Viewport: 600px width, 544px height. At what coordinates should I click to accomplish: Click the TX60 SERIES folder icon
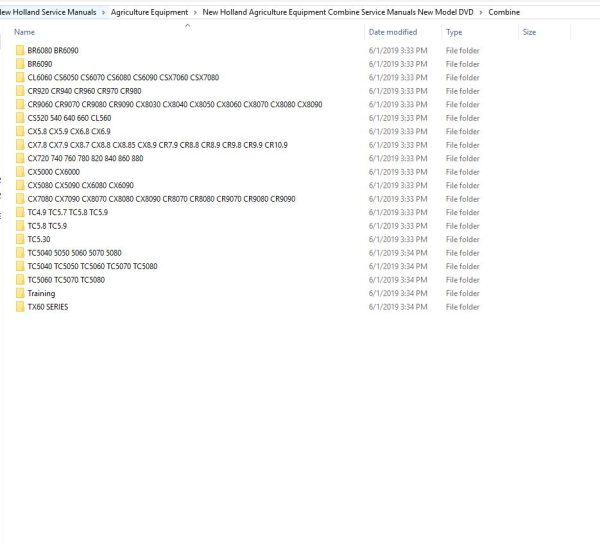(x=20, y=307)
